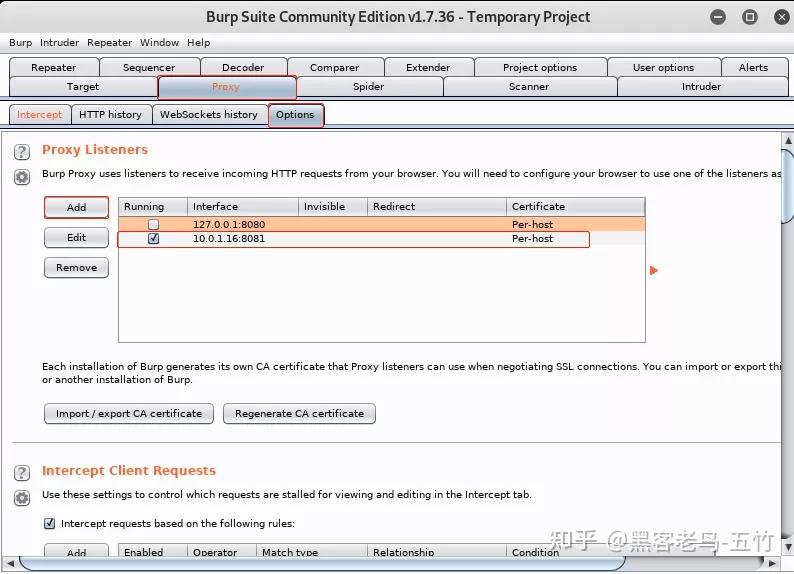Open the WebSockets history sub-tab
794x574 pixels.
pos(209,114)
